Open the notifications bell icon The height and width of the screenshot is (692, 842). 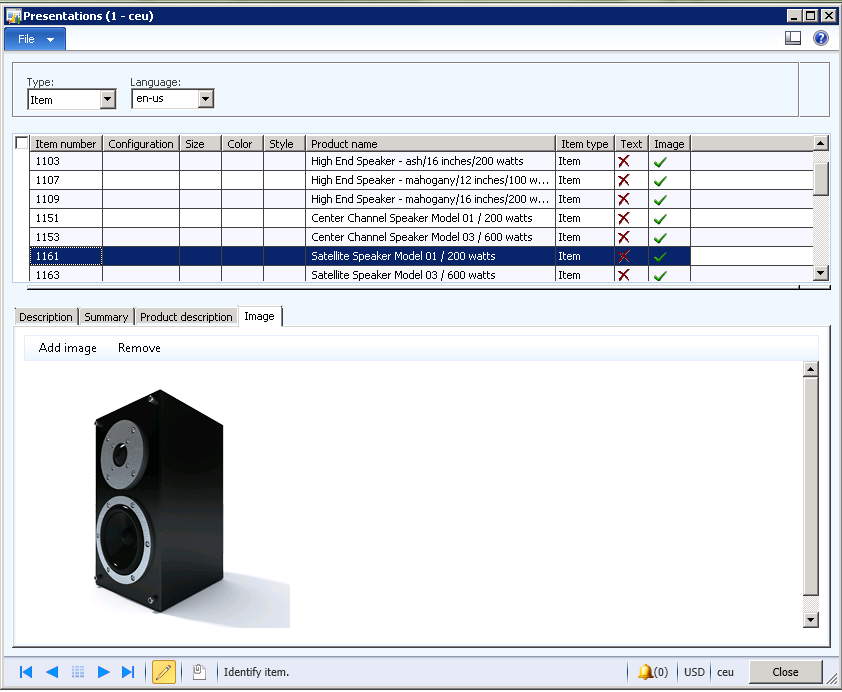tap(645, 672)
